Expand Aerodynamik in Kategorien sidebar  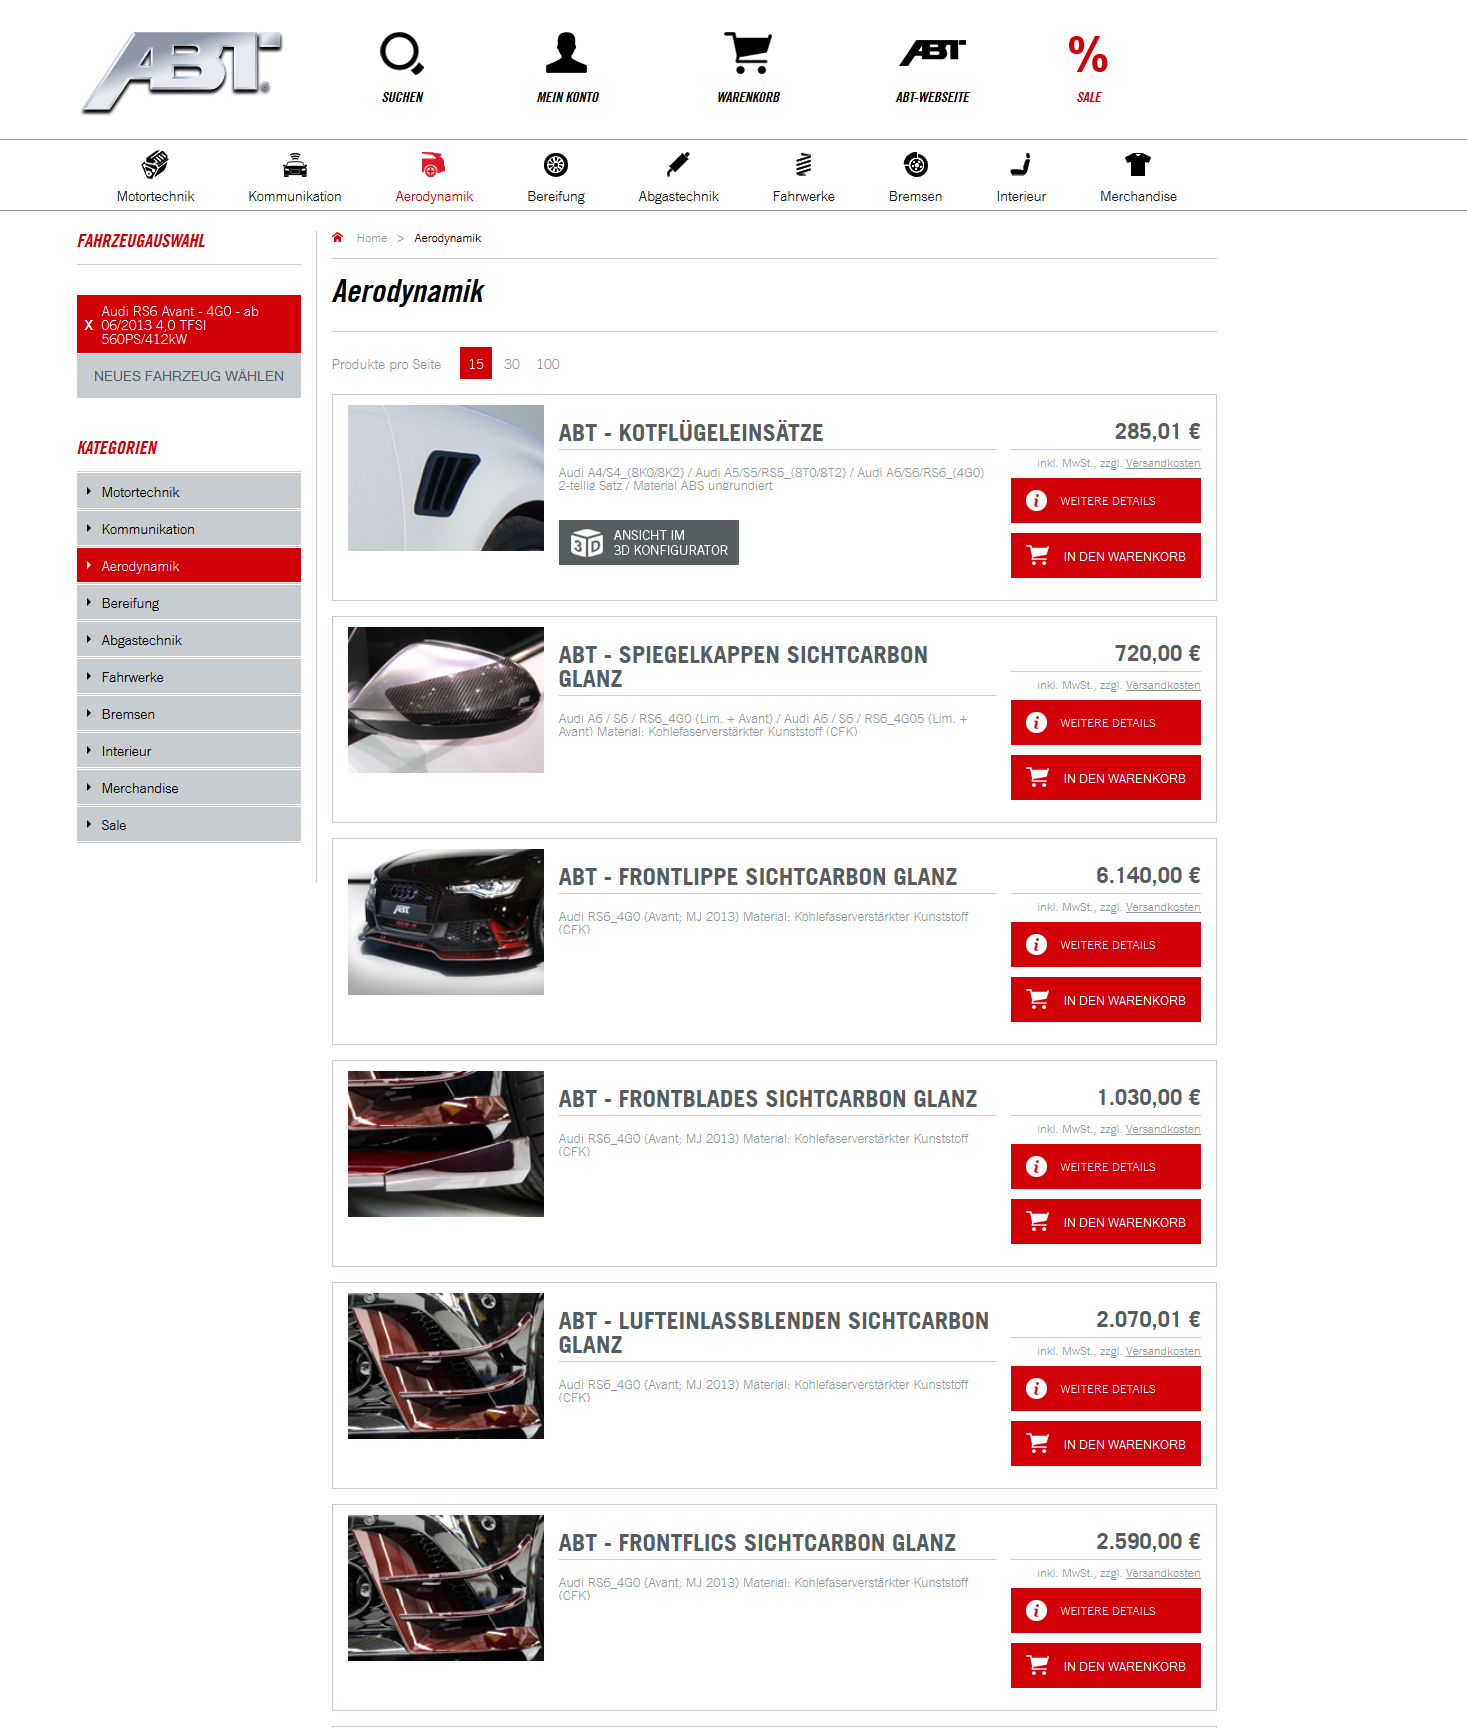pos(189,566)
